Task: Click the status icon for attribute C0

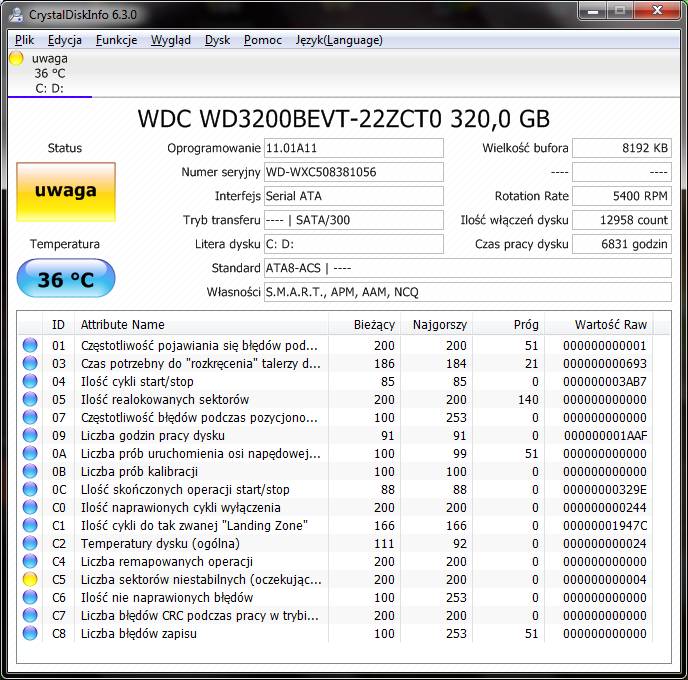Action: point(30,507)
